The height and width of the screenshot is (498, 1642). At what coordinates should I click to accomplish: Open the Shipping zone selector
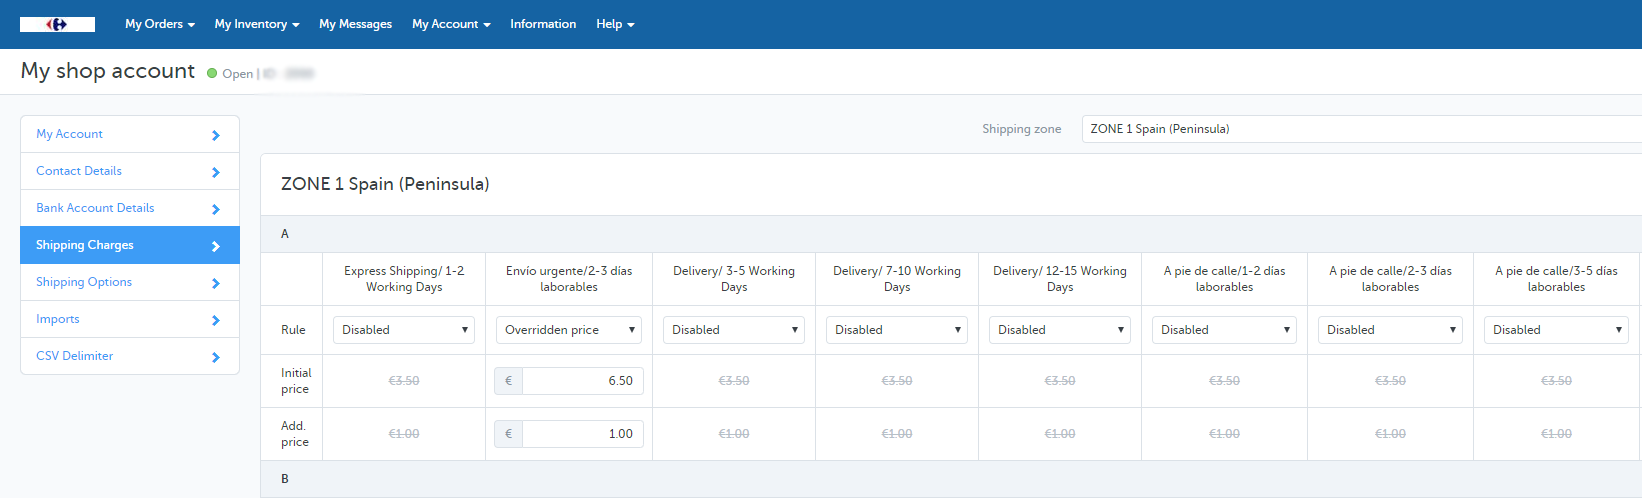coord(1360,129)
